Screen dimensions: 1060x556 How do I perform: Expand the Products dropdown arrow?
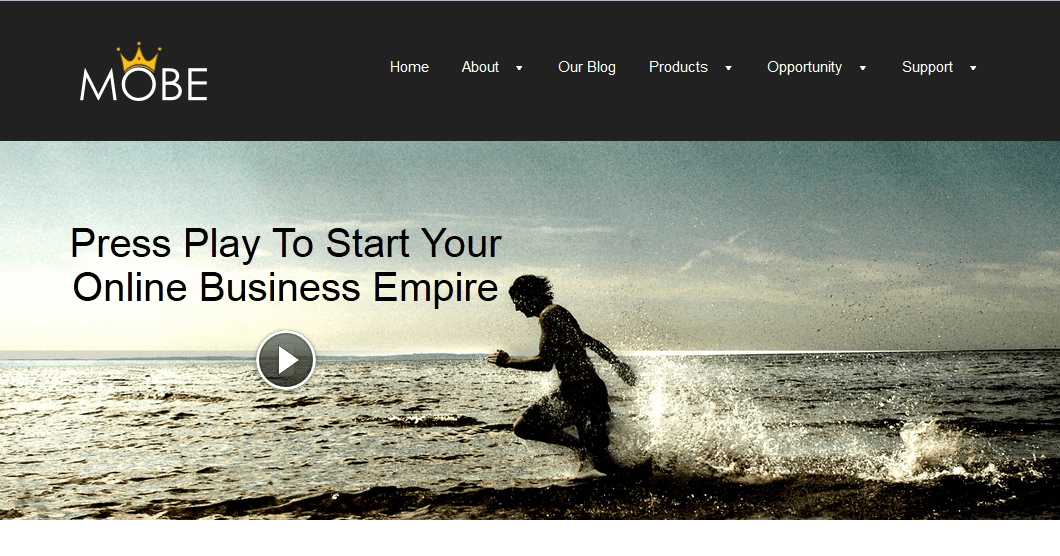pos(728,68)
